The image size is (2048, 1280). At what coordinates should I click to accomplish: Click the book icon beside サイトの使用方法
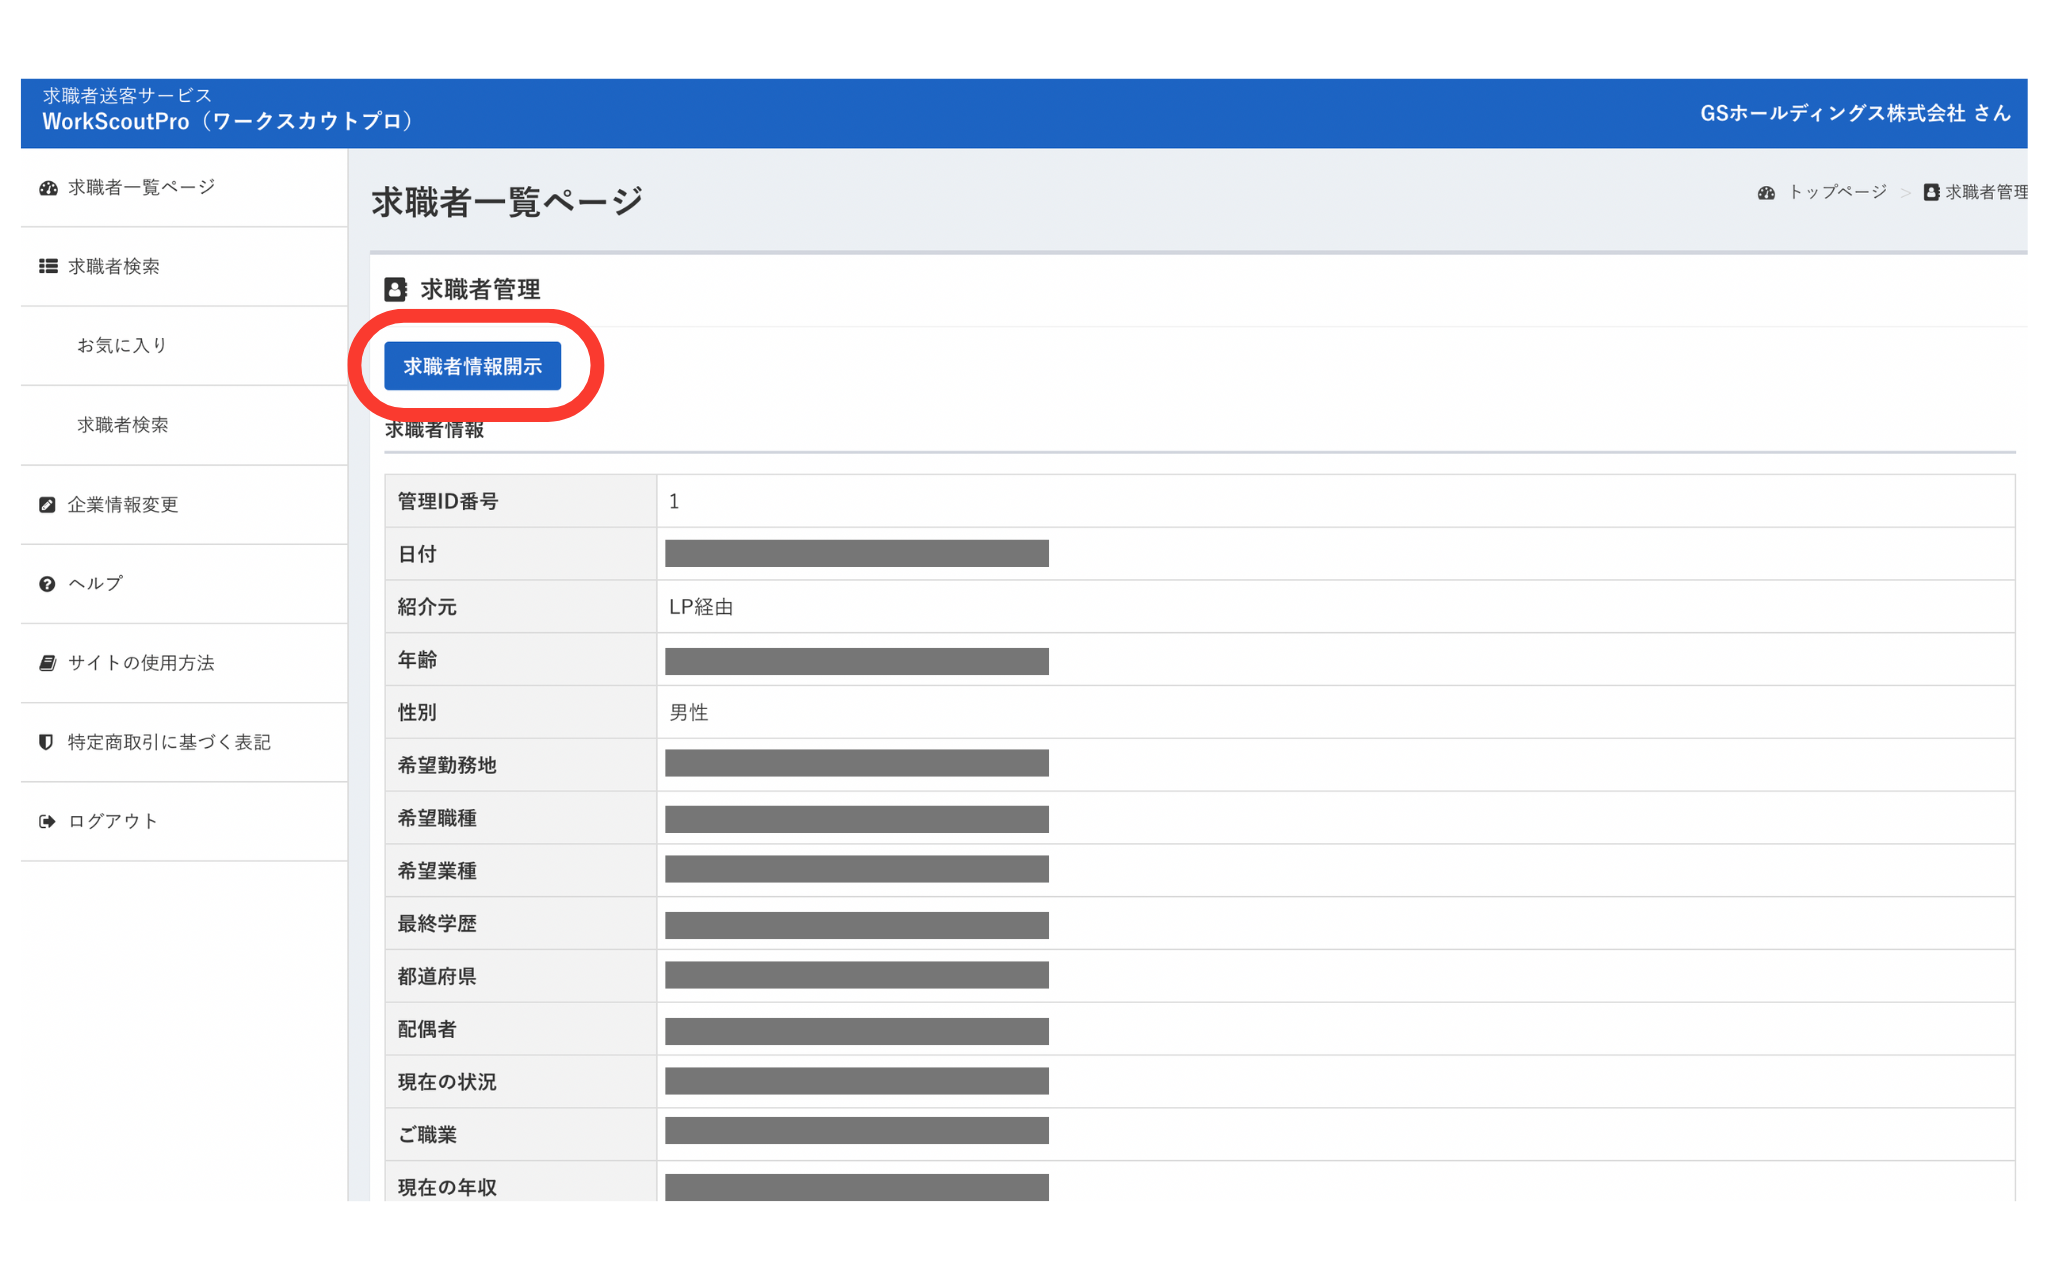point(47,663)
